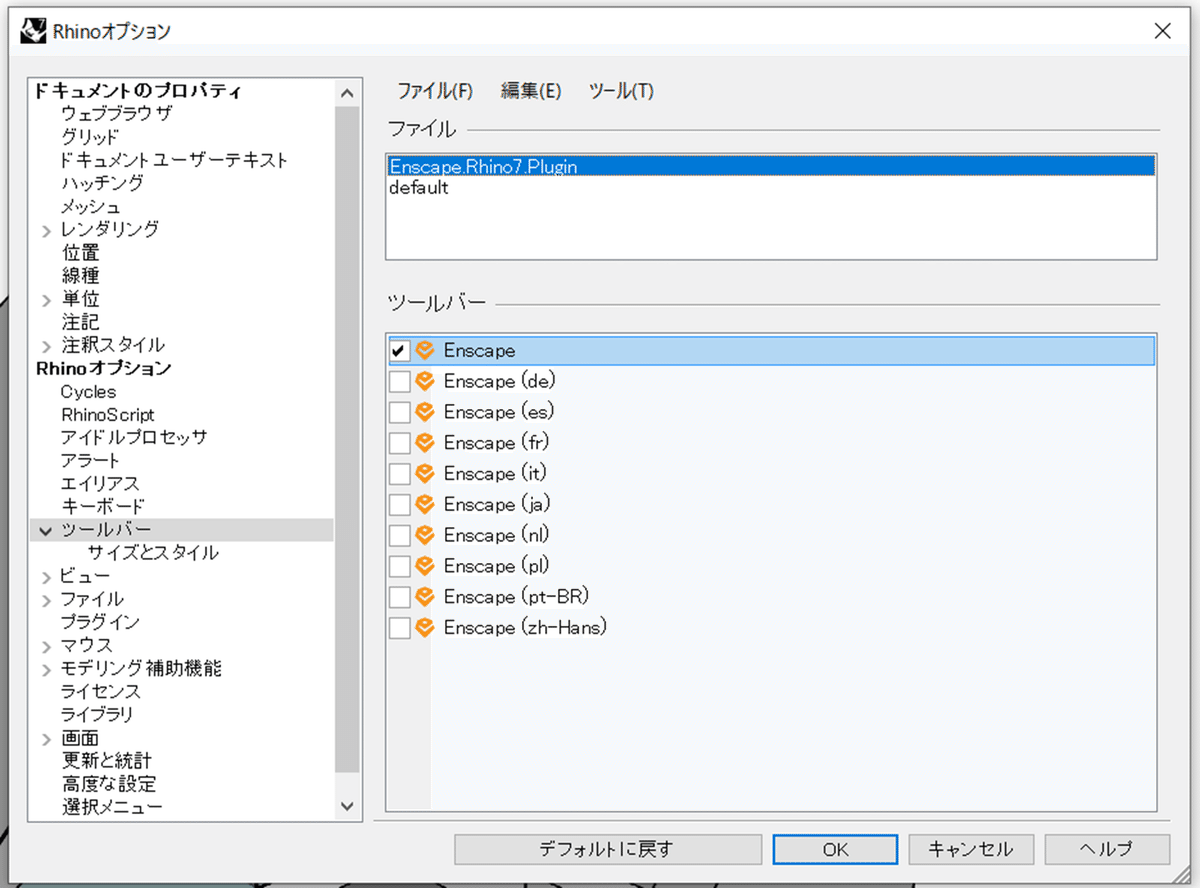This screenshot has width=1200, height=888.
Task: Click the Enscape (pt-BR) toolbar icon
Action: pos(425,597)
